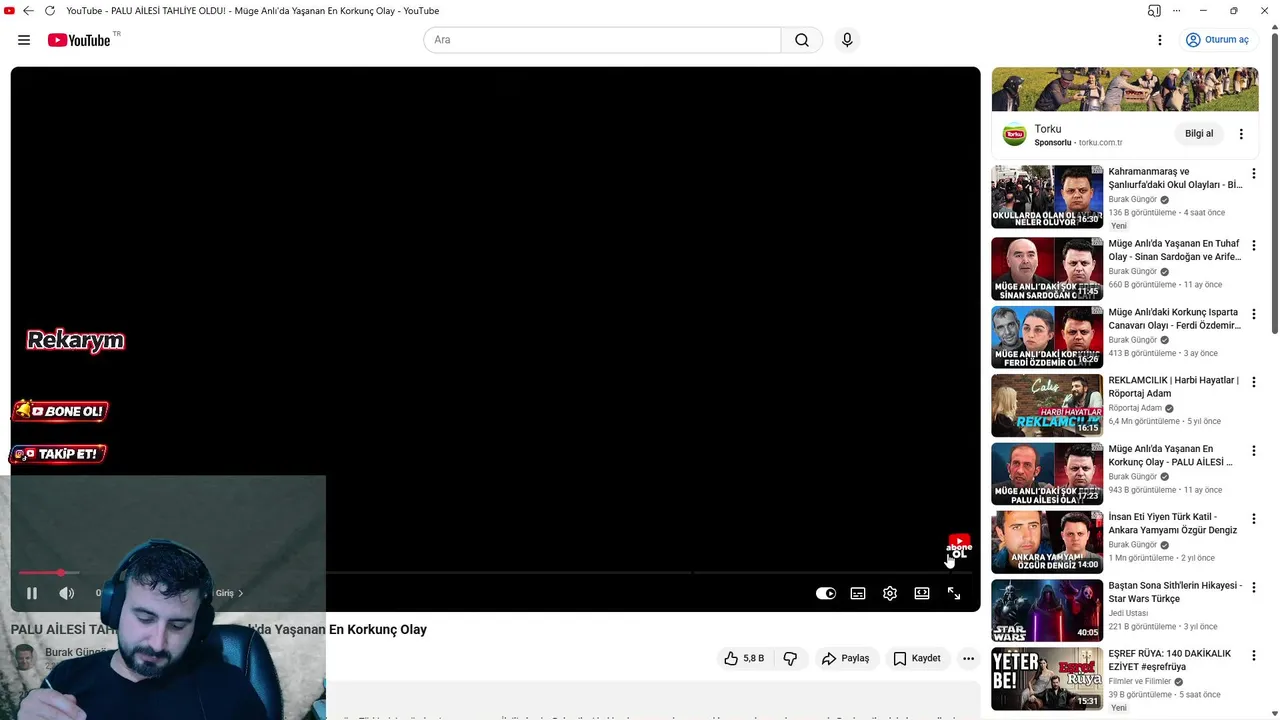Like the video with 5,8 B likes
1280x720 pixels.
click(743, 658)
